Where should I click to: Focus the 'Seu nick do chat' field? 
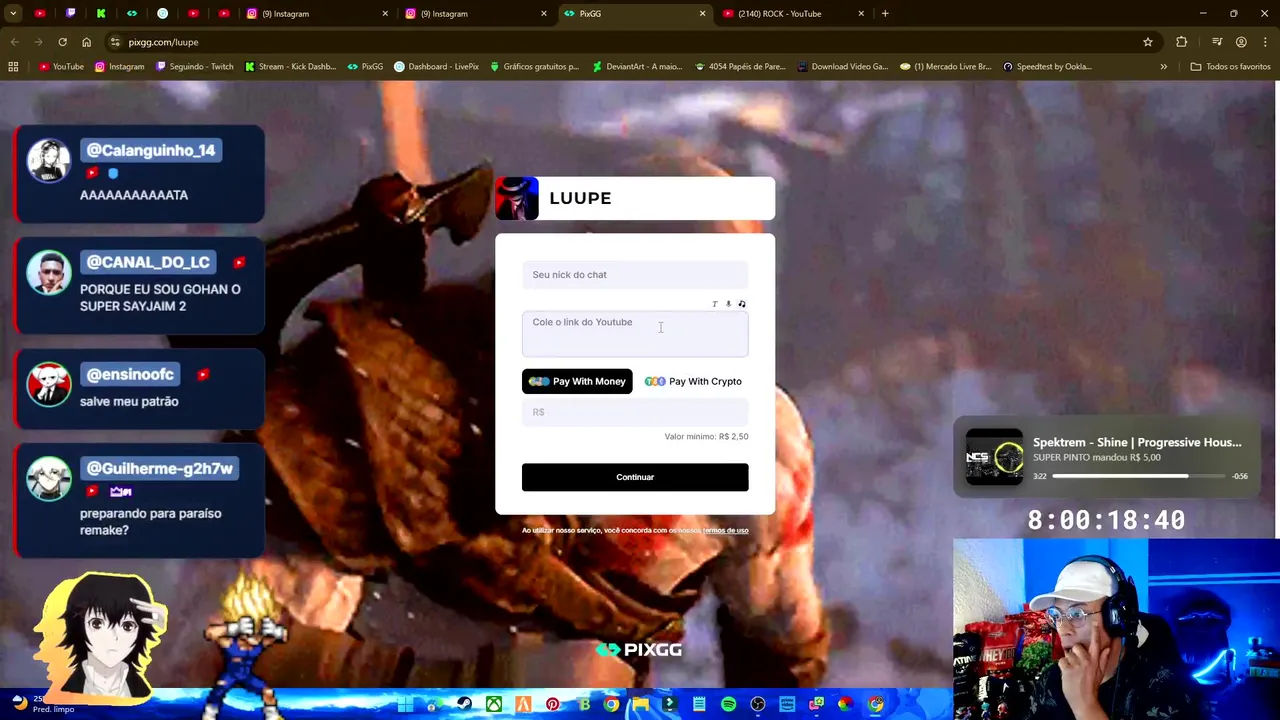click(635, 275)
